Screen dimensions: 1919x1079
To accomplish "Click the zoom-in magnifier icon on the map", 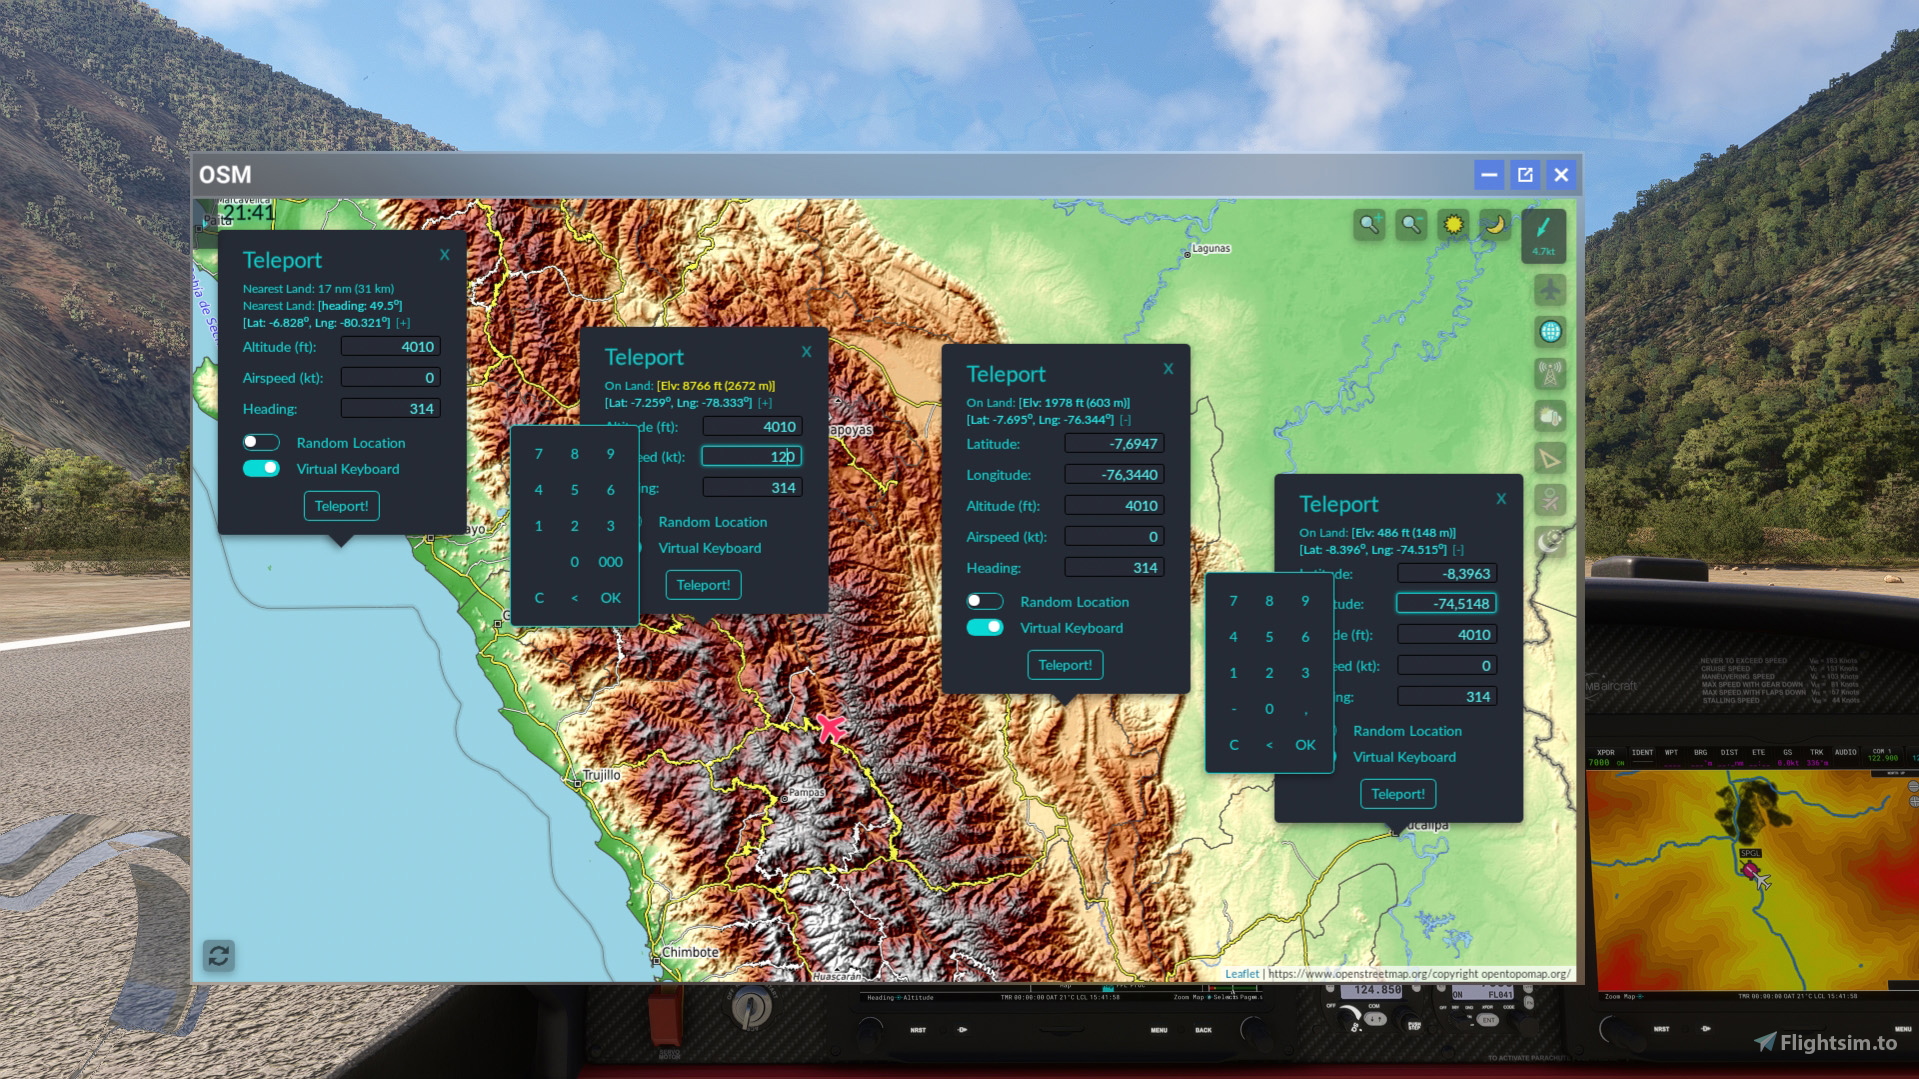I will pos(1368,224).
